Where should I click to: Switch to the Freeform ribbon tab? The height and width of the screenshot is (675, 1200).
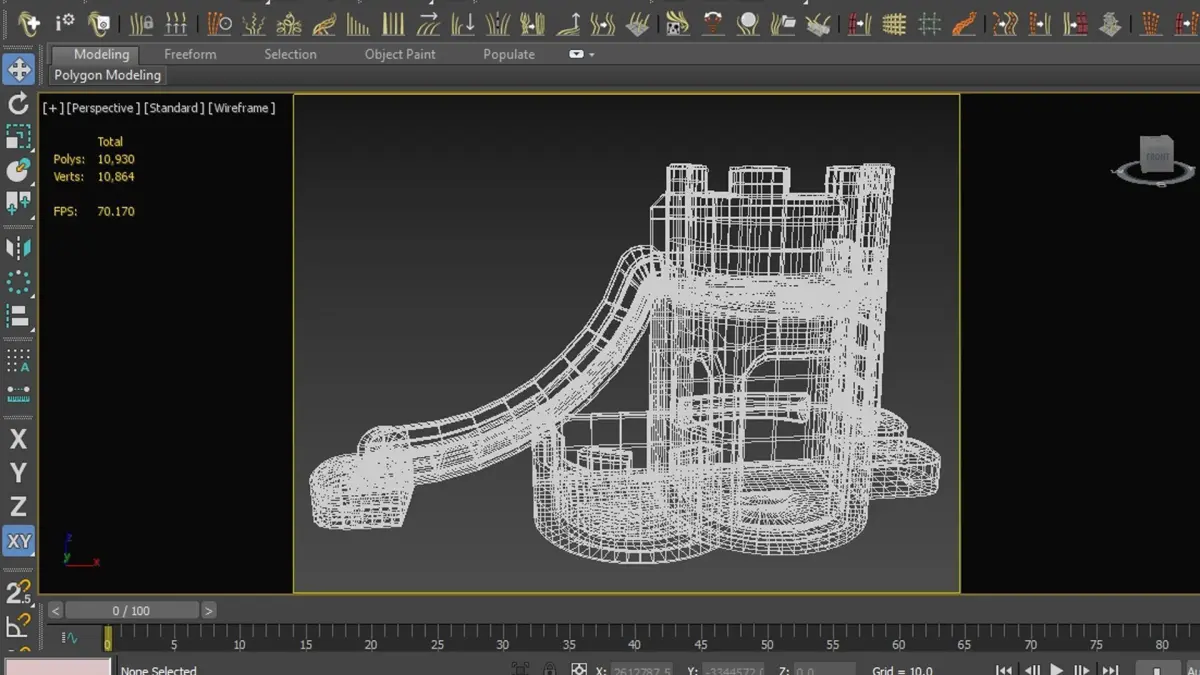[x=190, y=54]
